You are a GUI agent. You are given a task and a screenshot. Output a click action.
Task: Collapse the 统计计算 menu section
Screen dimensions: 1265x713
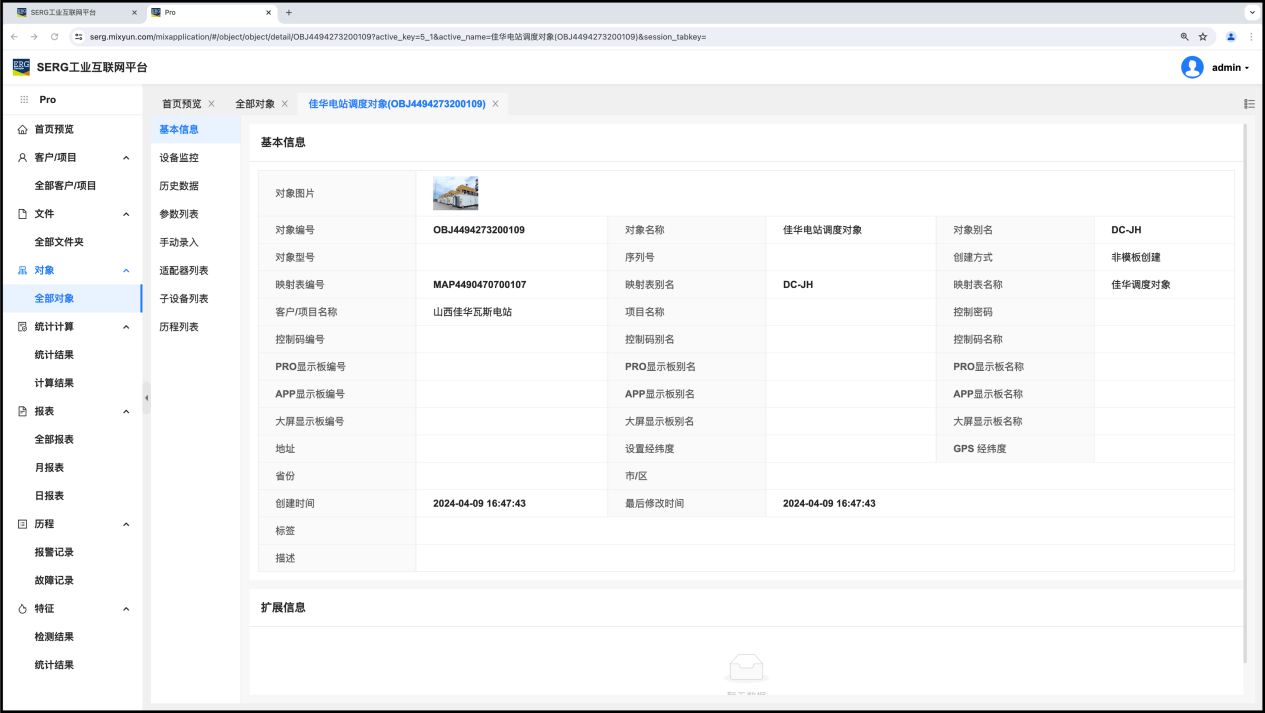126,327
